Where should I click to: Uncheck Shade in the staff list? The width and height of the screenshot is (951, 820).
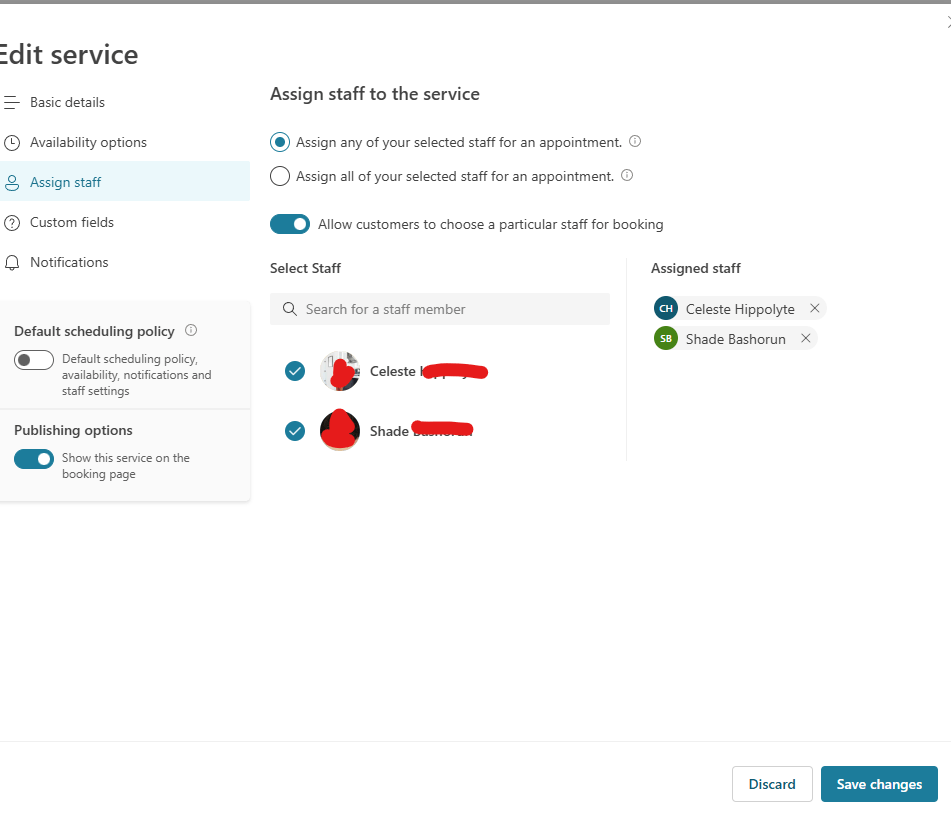[294, 430]
